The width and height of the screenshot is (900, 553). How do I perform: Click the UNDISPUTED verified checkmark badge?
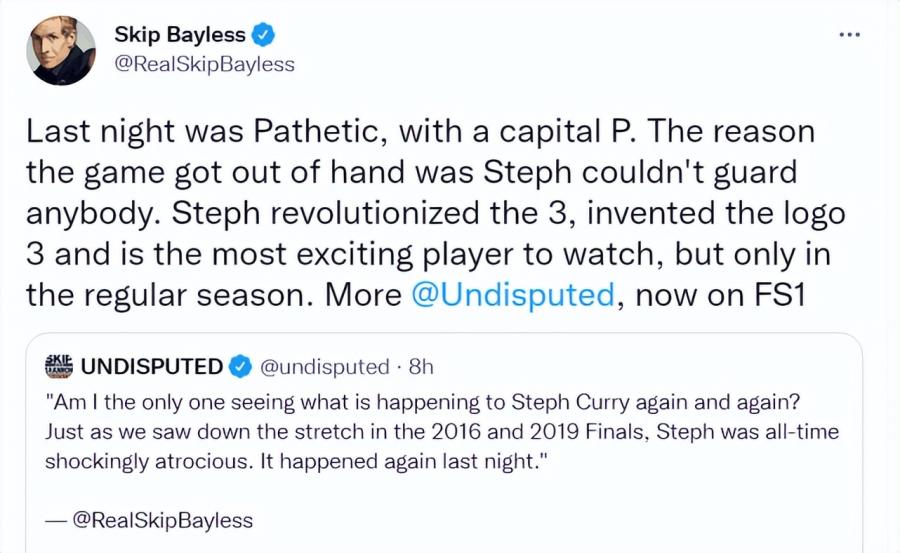click(x=240, y=366)
